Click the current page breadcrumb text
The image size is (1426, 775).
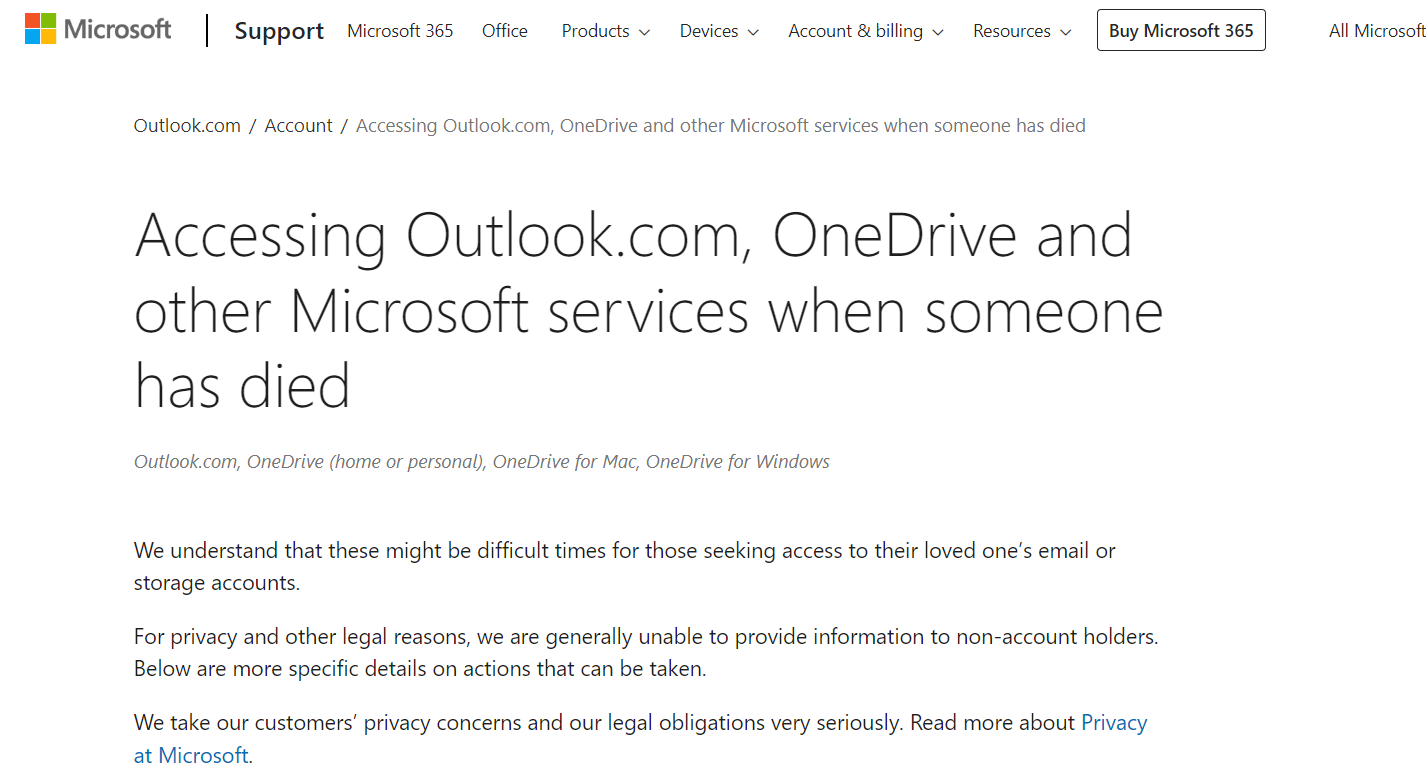click(721, 126)
